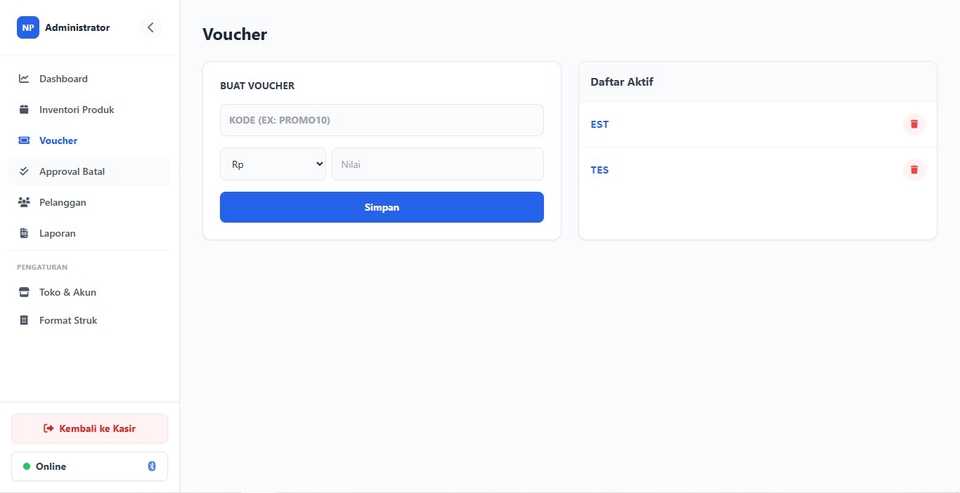Click the Toko & Akun store icon

(x=24, y=293)
